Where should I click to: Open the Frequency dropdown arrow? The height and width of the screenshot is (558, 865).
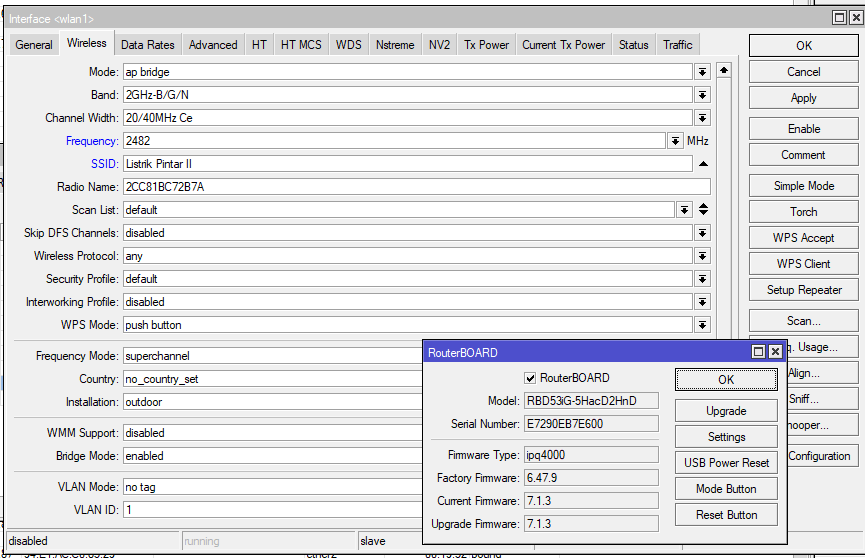(675, 141)
